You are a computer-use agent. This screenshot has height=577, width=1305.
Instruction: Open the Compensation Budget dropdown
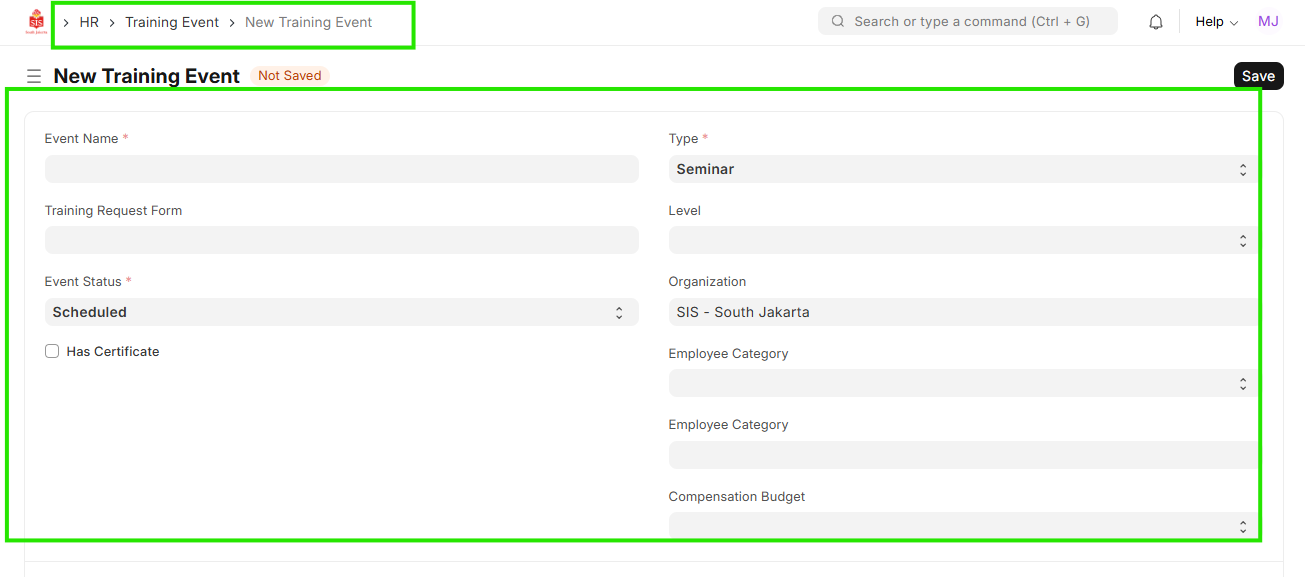960,526
